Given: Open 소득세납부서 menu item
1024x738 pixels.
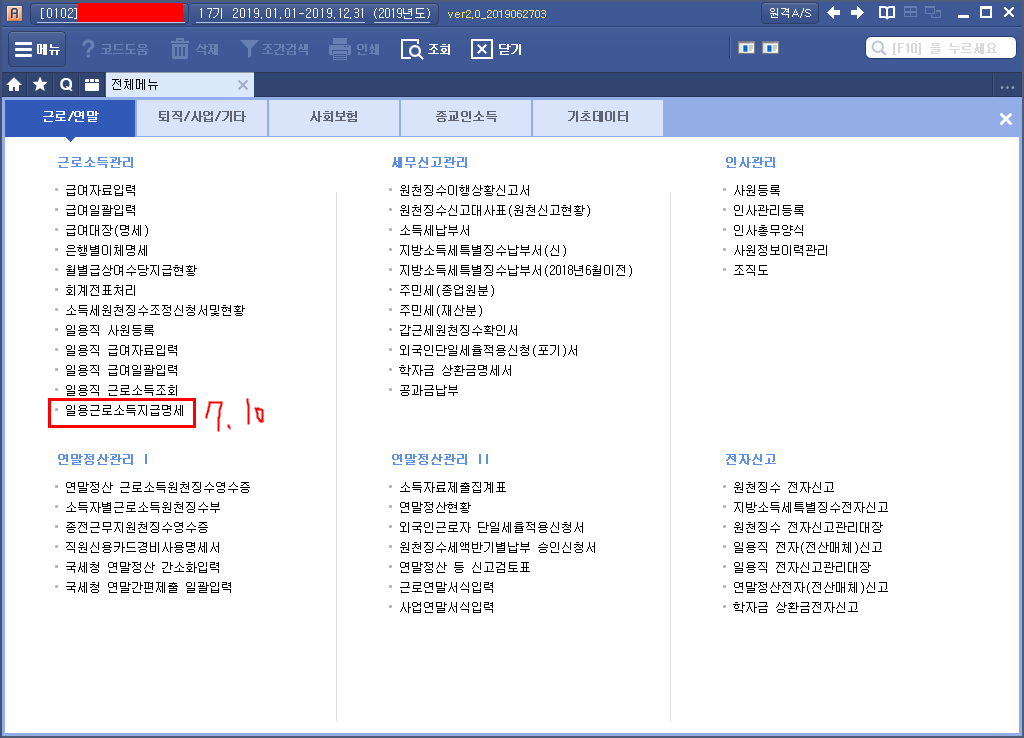Looking at the screenshot, I should pyautogui.click(x=435, y=231).
